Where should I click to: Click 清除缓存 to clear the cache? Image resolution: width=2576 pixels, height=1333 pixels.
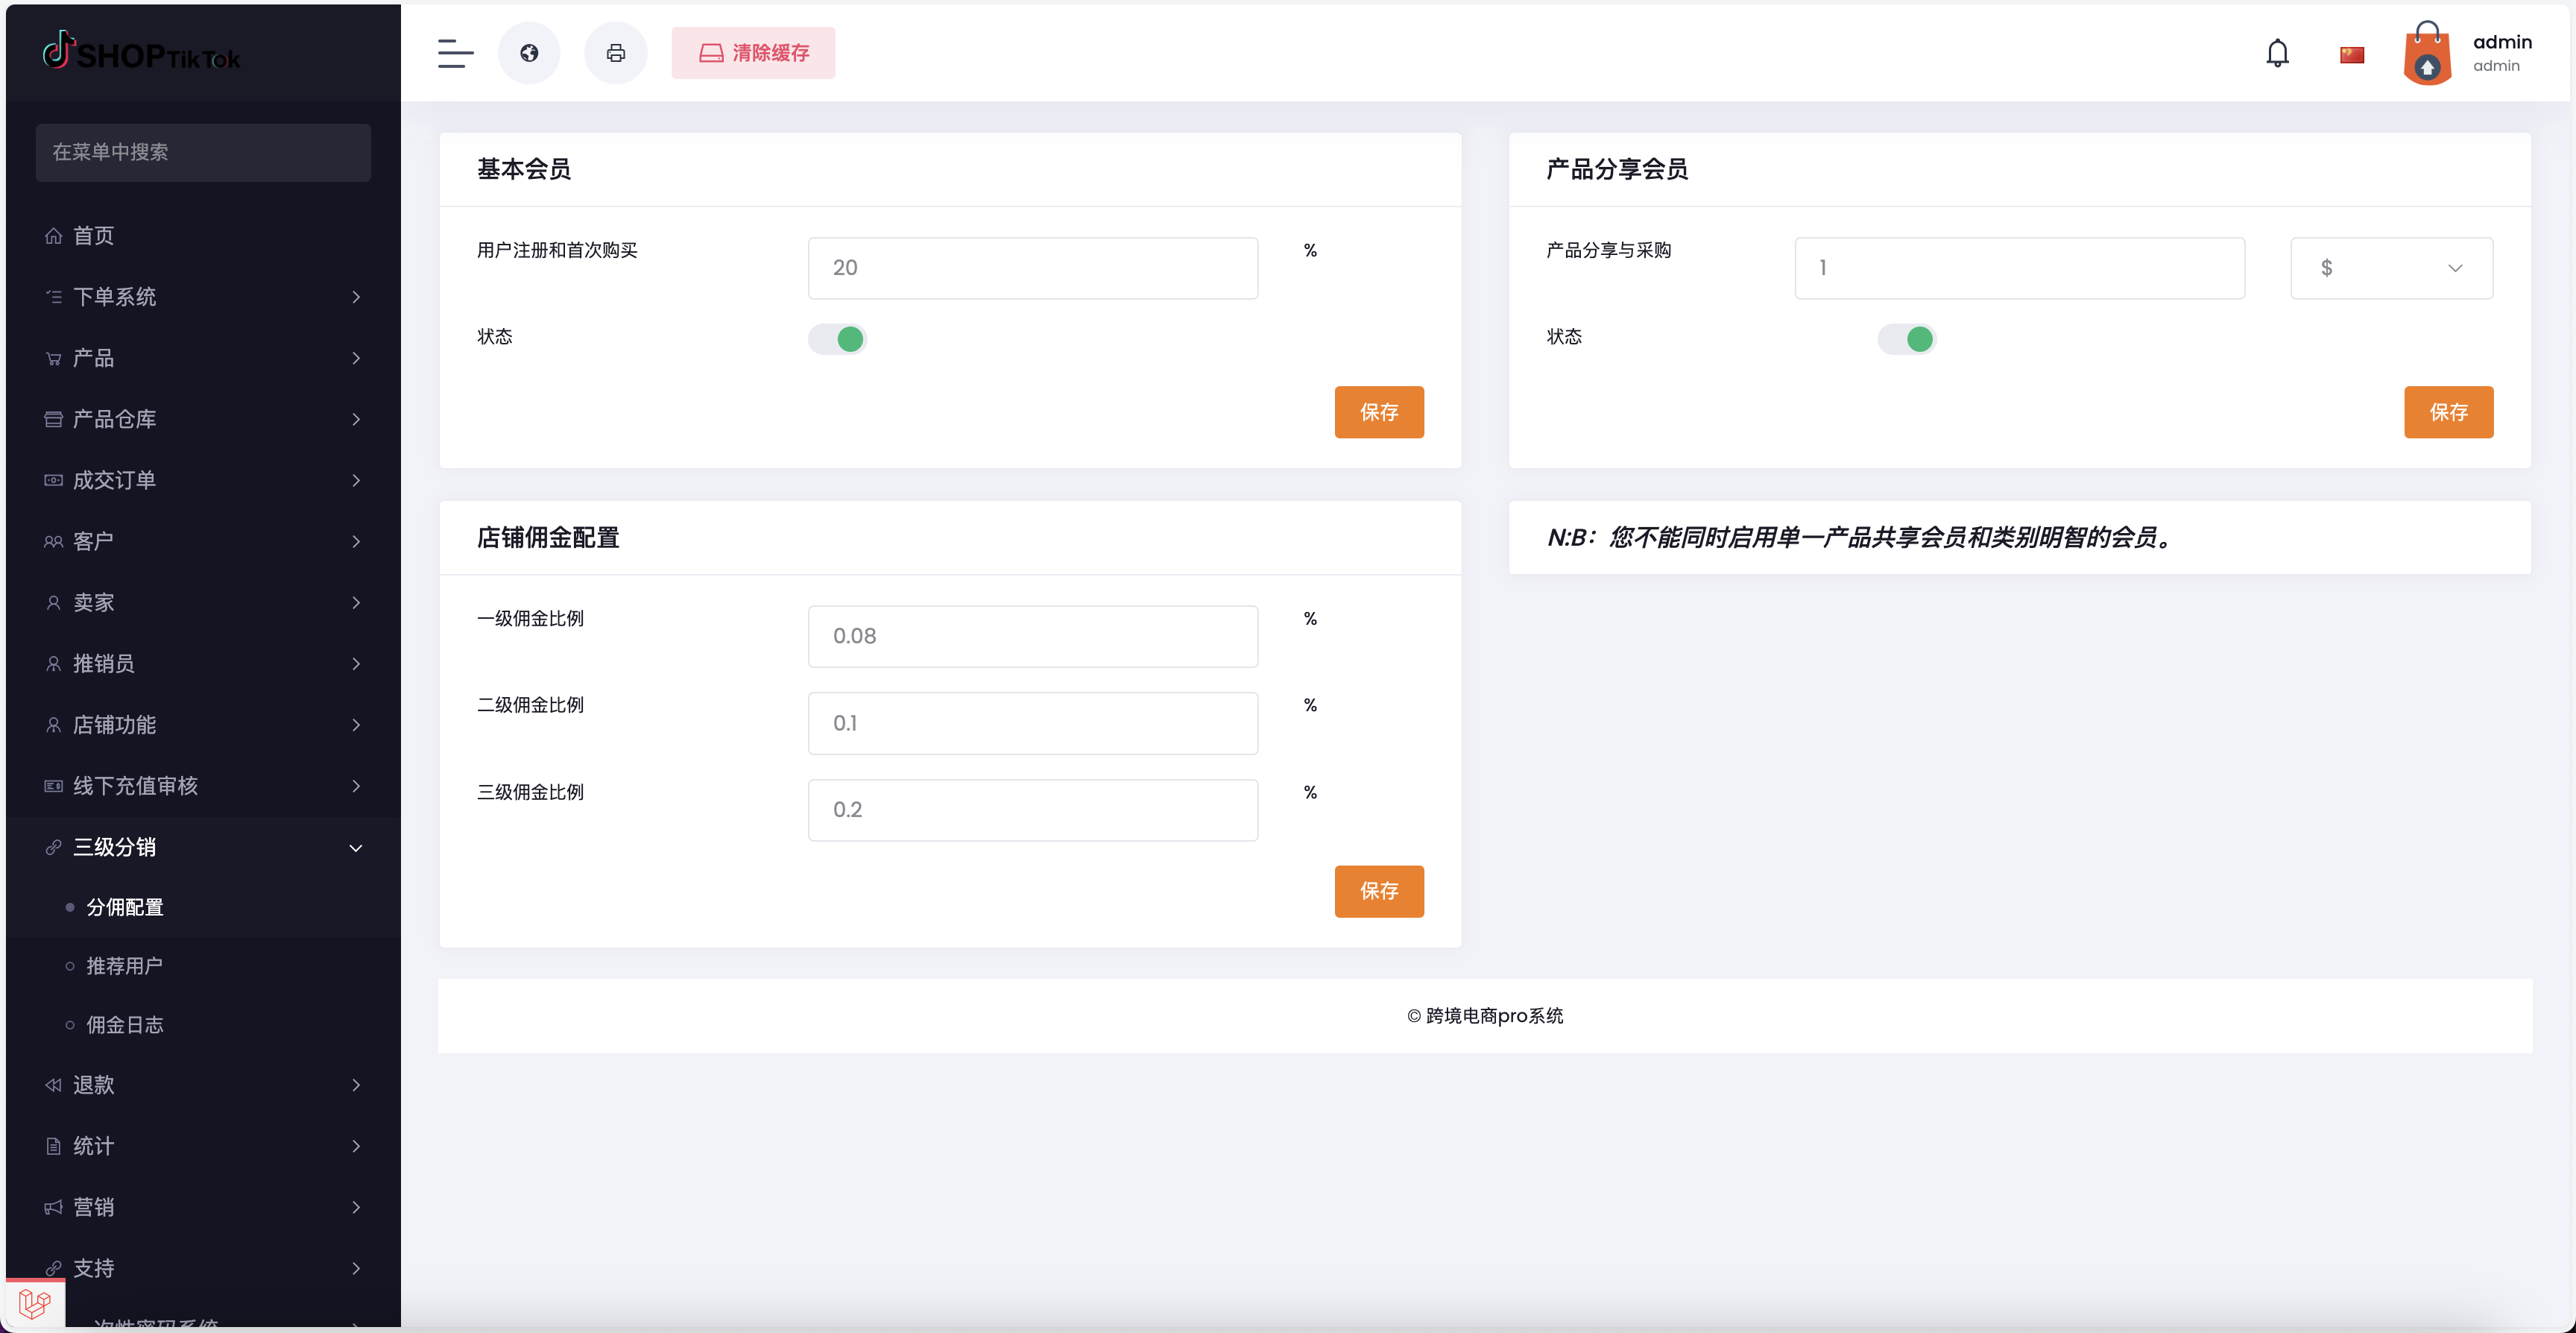tap(753, 53)
